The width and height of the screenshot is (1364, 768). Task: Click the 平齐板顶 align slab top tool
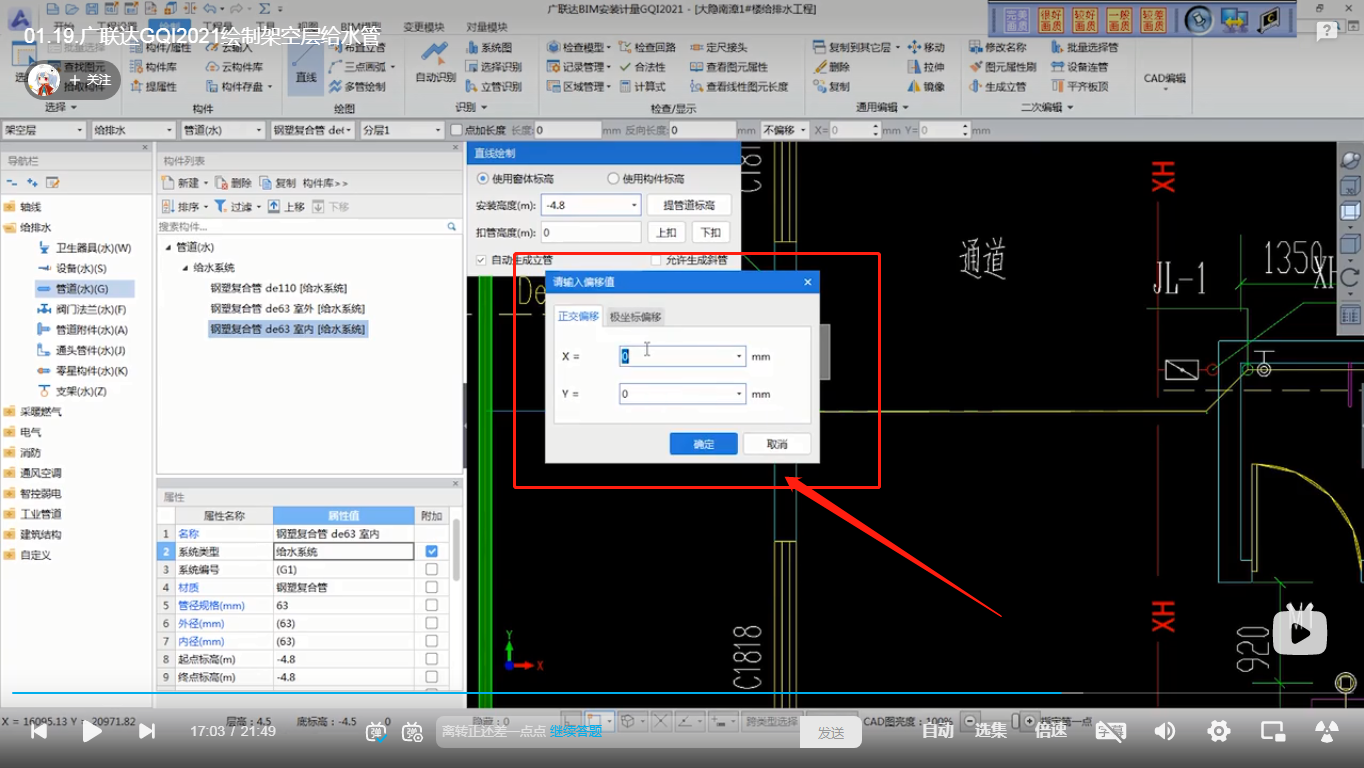[1080, 87]
